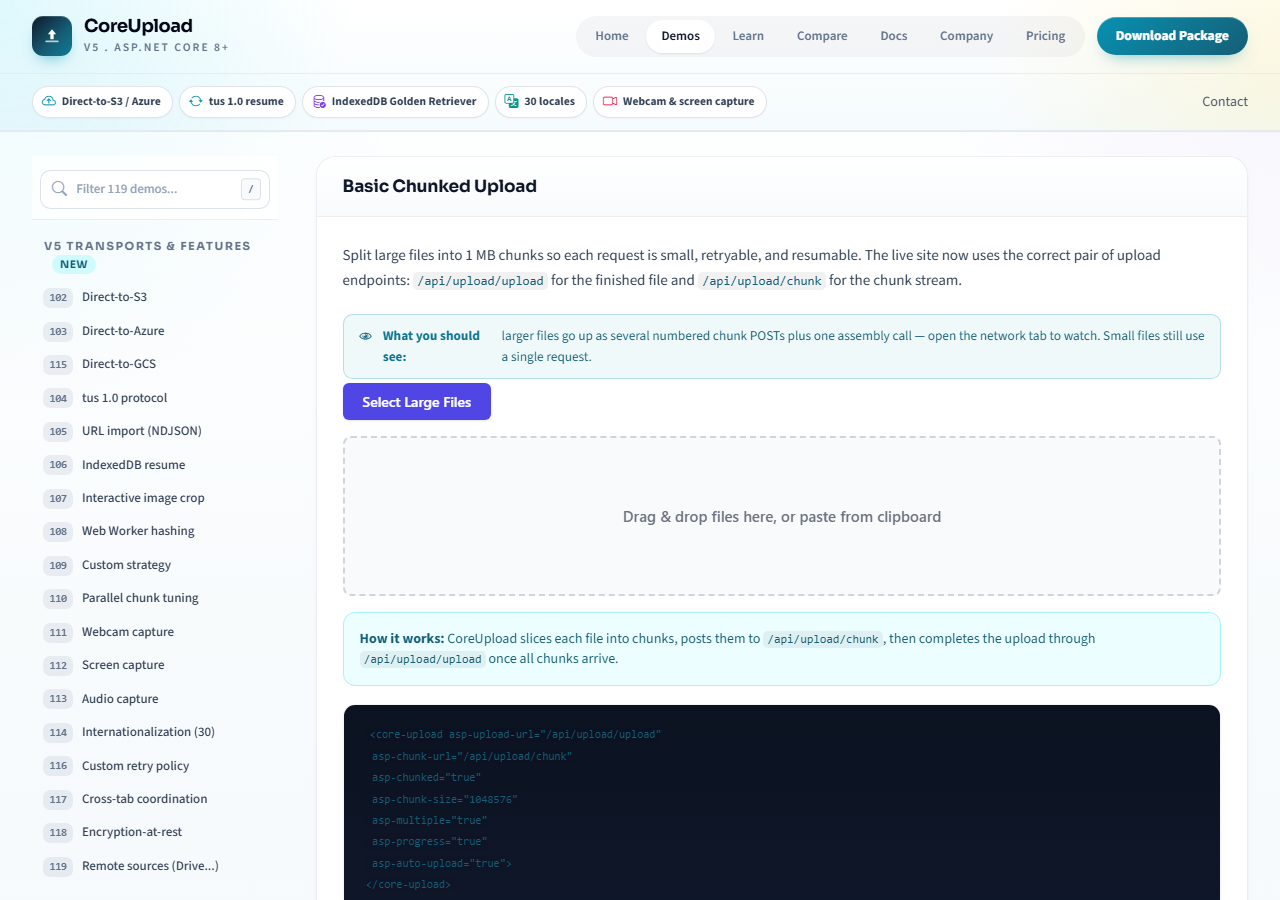Click the translate icon beside 30 locales
The height and width of the screenshot is (900, 1280).
coord(512,101)
